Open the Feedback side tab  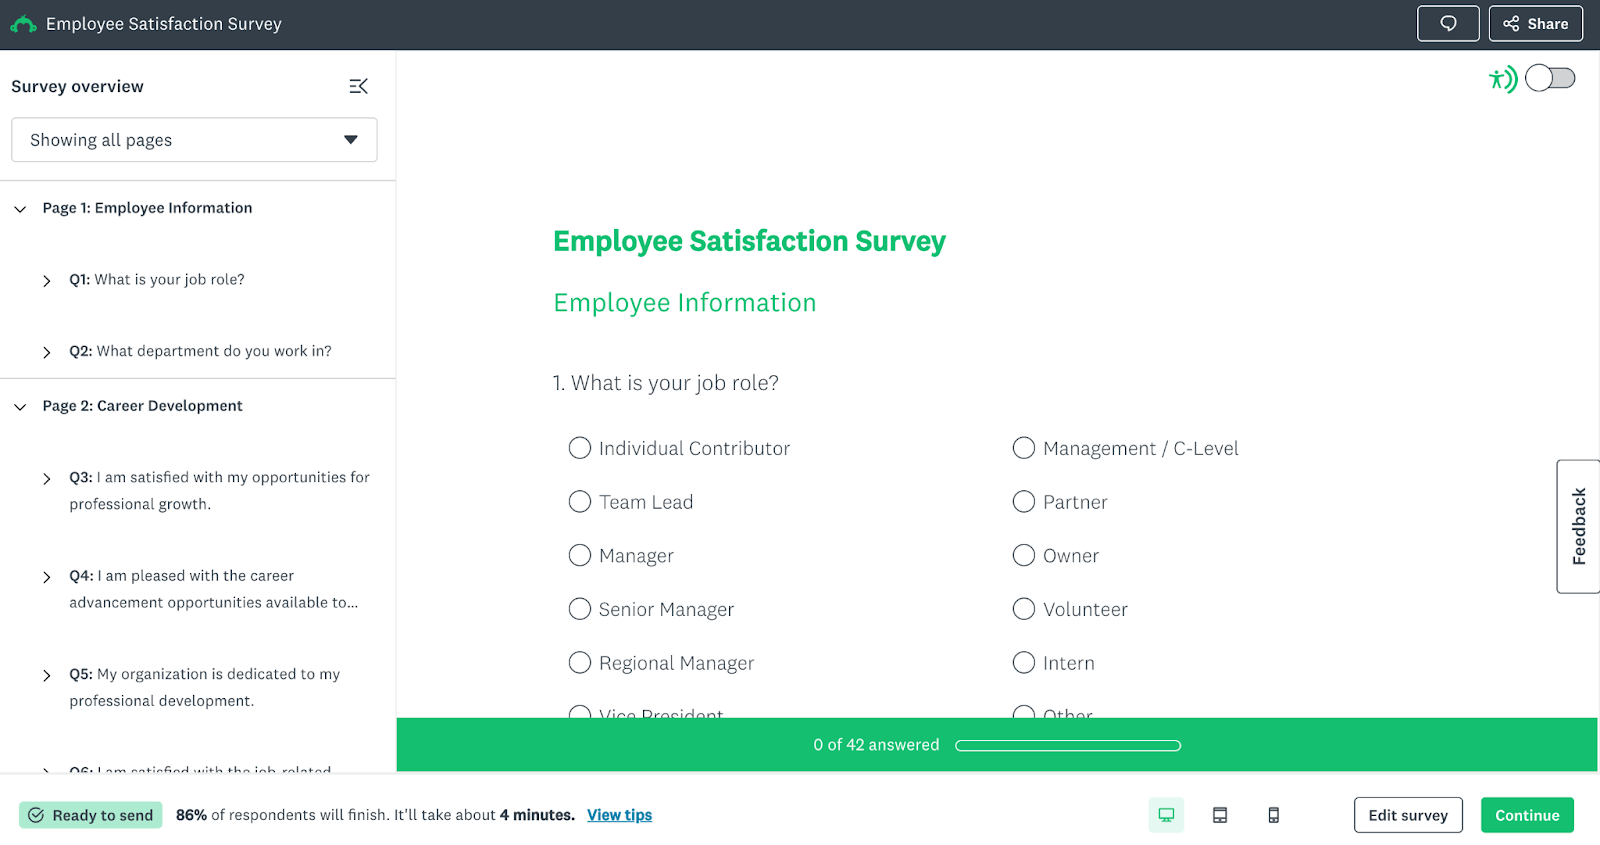click(x=1578, y=526)
